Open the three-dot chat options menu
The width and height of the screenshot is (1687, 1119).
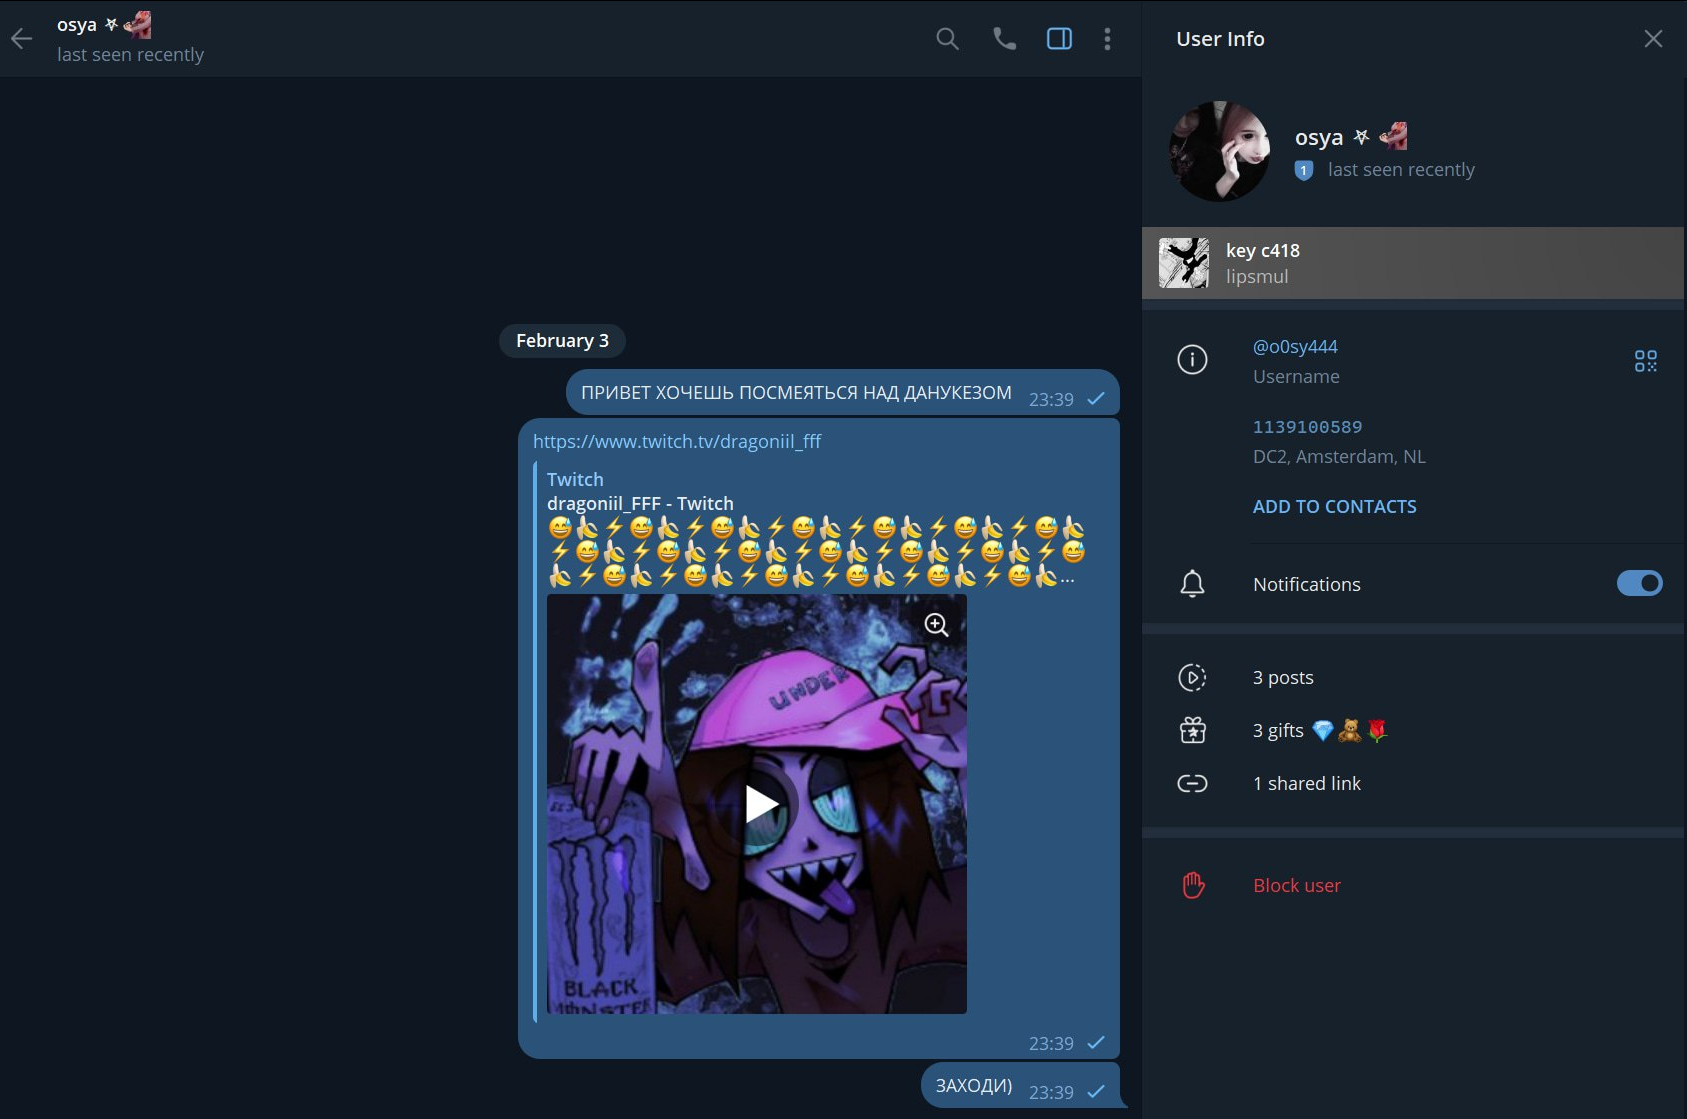(1107, 39)
